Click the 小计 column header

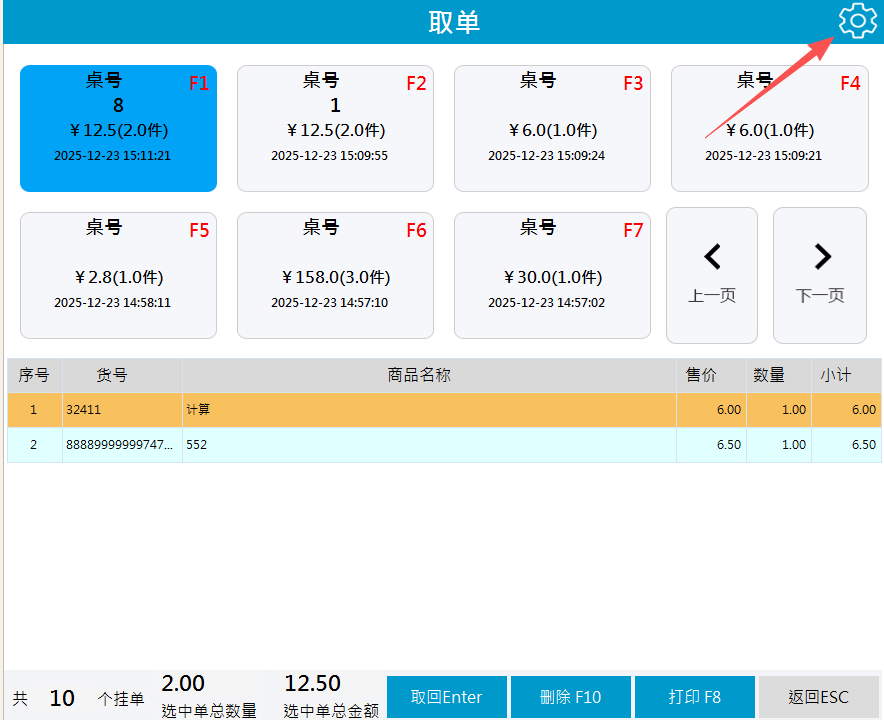836,375
